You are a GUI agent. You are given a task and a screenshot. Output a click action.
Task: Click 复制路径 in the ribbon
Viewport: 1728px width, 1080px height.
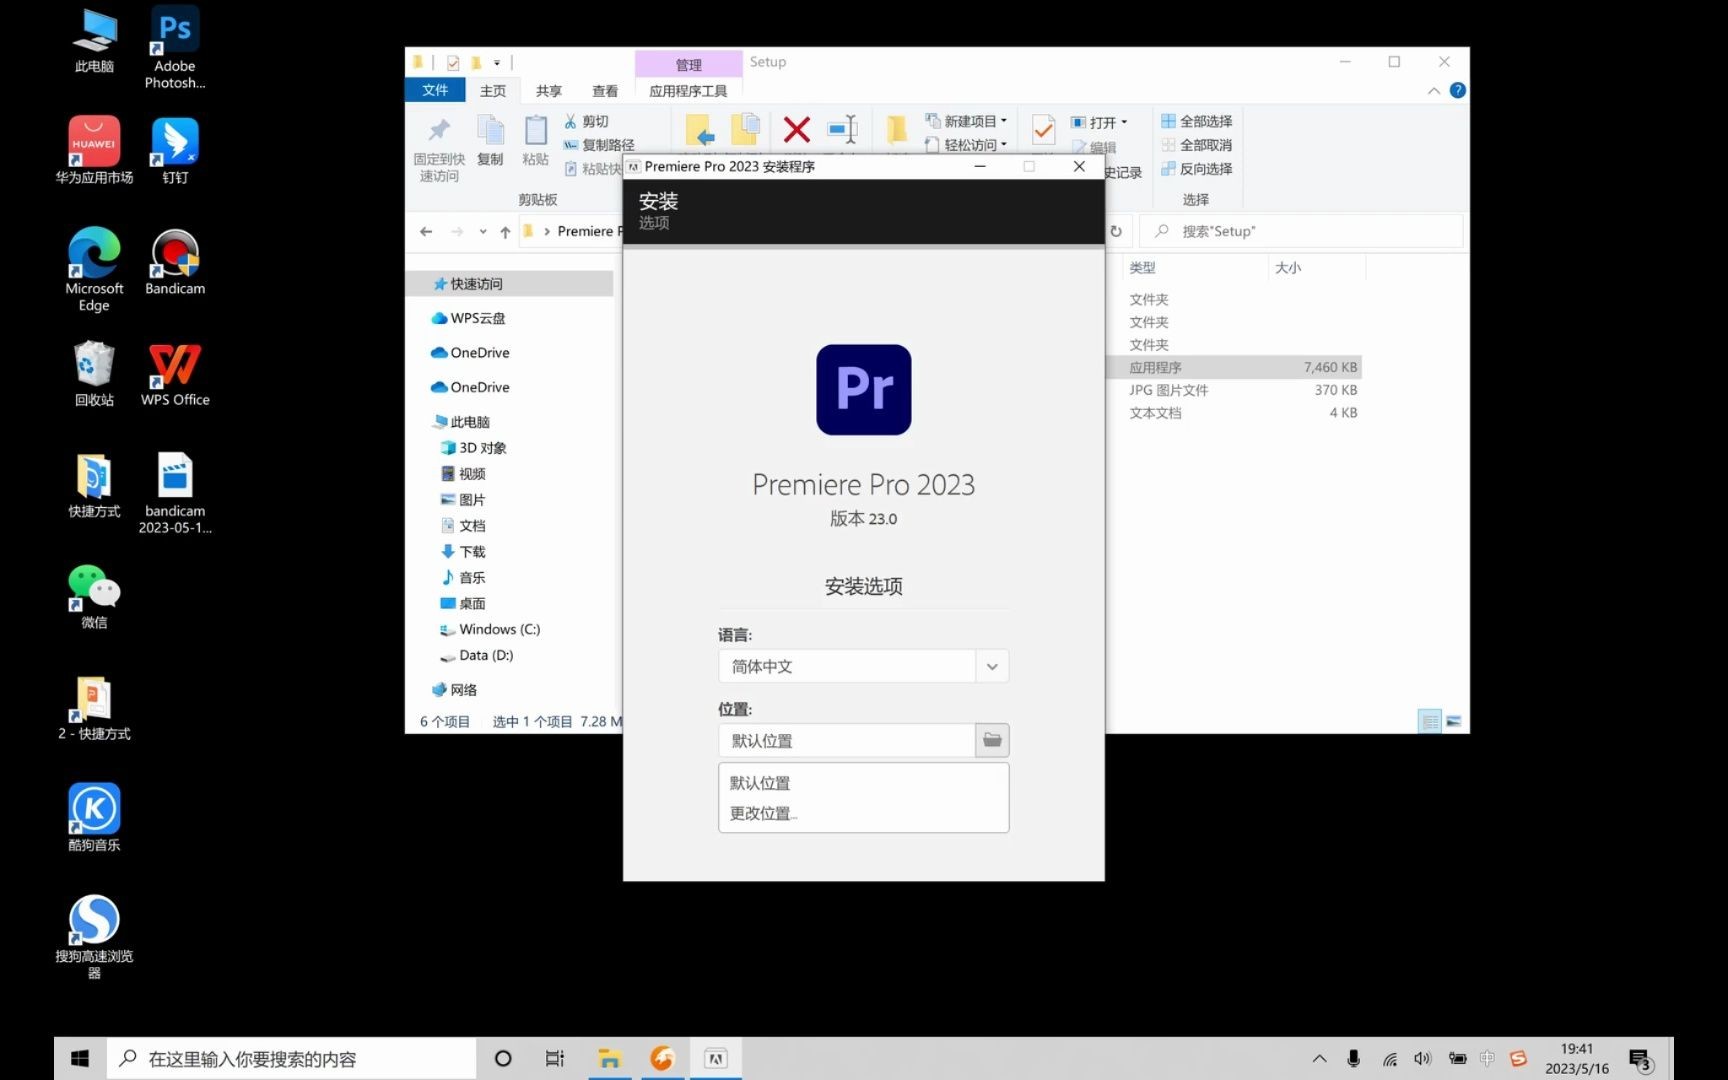click(x=599, y=145)
